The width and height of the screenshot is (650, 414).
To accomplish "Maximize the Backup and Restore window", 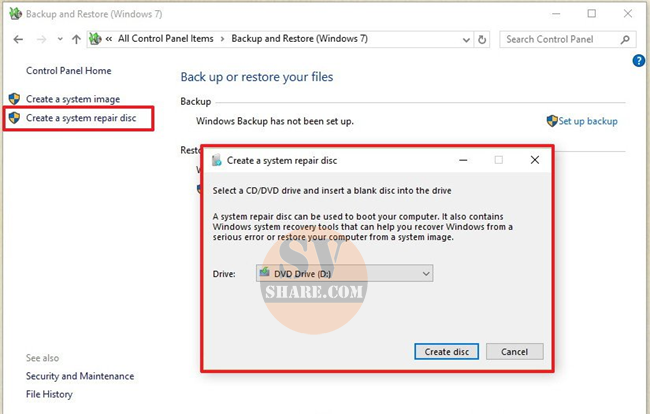I will [592, 14].
